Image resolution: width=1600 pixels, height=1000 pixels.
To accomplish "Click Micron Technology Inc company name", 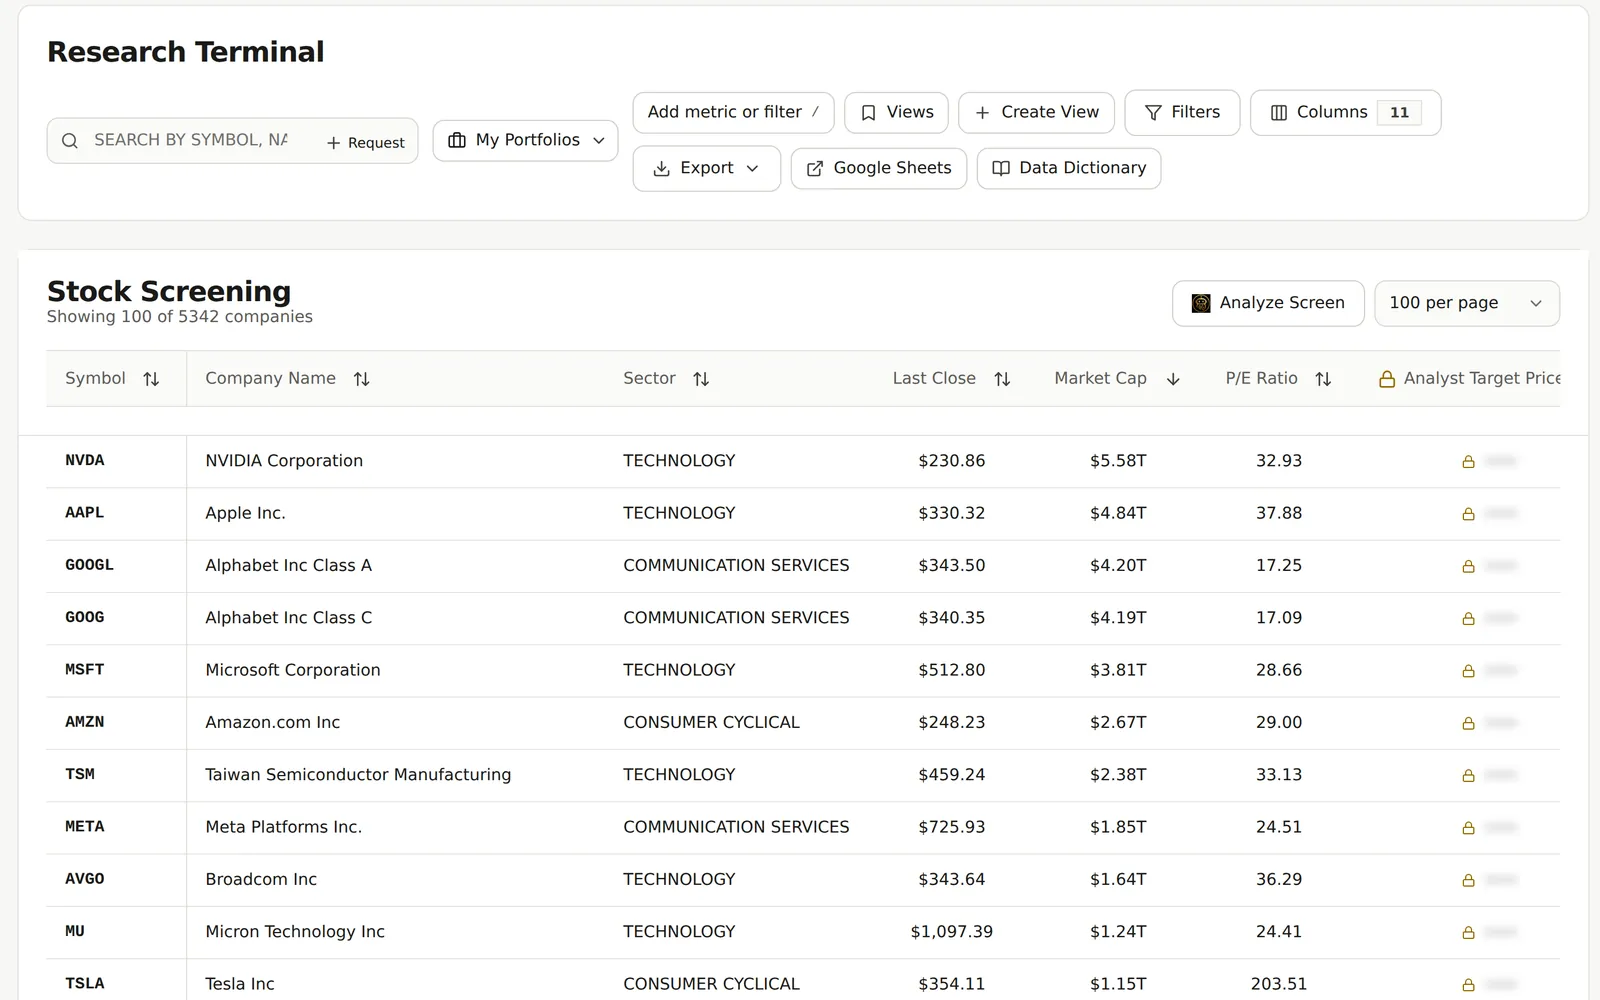I will click(295, 932).
